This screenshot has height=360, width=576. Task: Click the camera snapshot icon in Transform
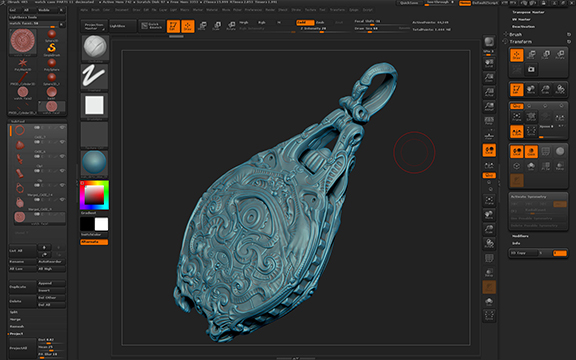pyautogui.click(x=531, y=69)
